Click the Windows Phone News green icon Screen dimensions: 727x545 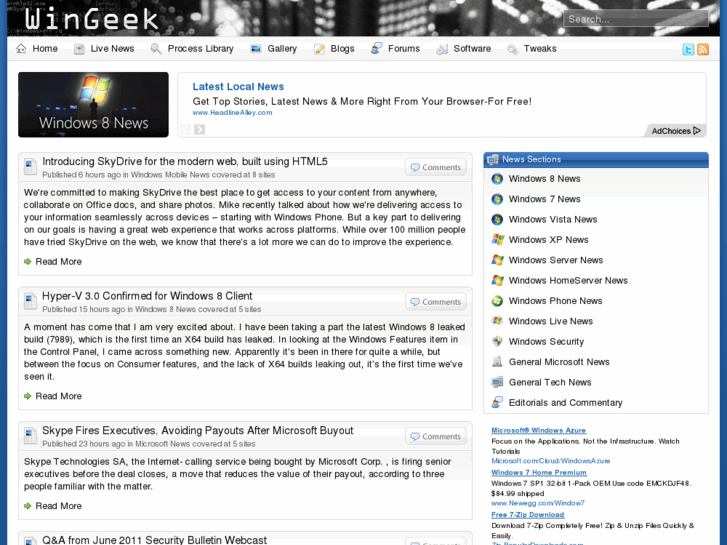(497, 301)
